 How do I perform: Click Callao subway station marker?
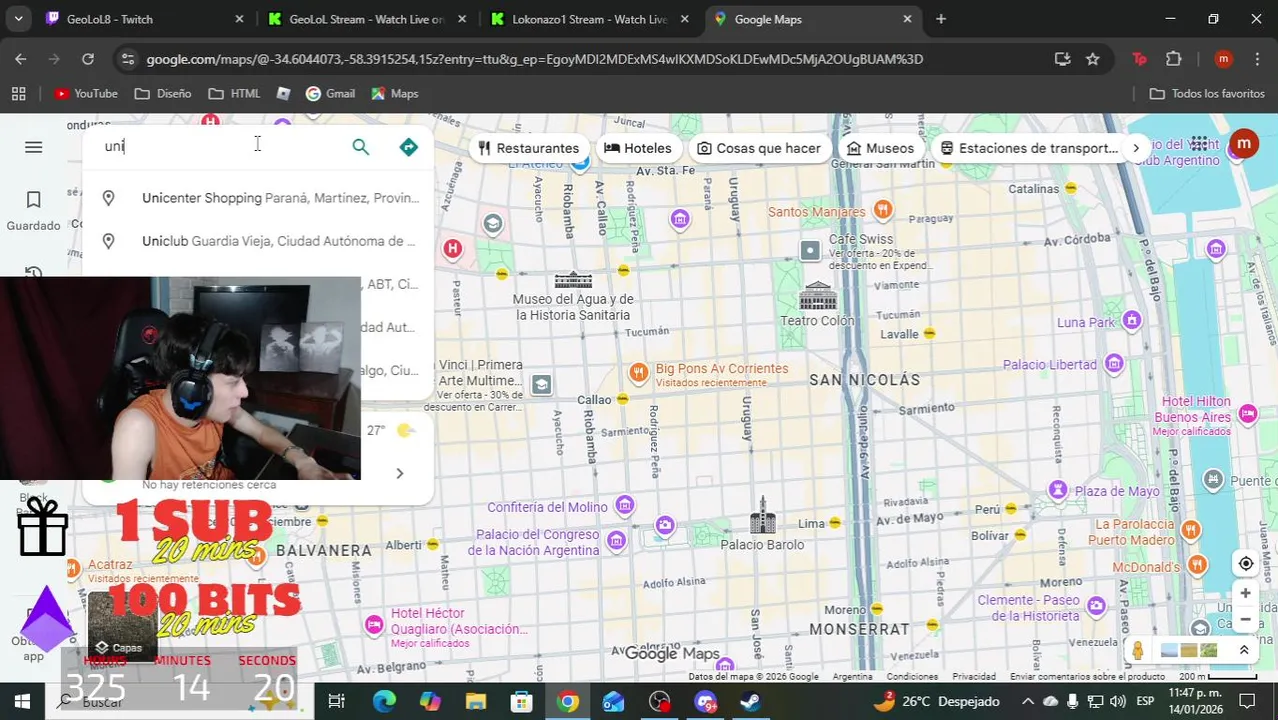coord(622,399)
